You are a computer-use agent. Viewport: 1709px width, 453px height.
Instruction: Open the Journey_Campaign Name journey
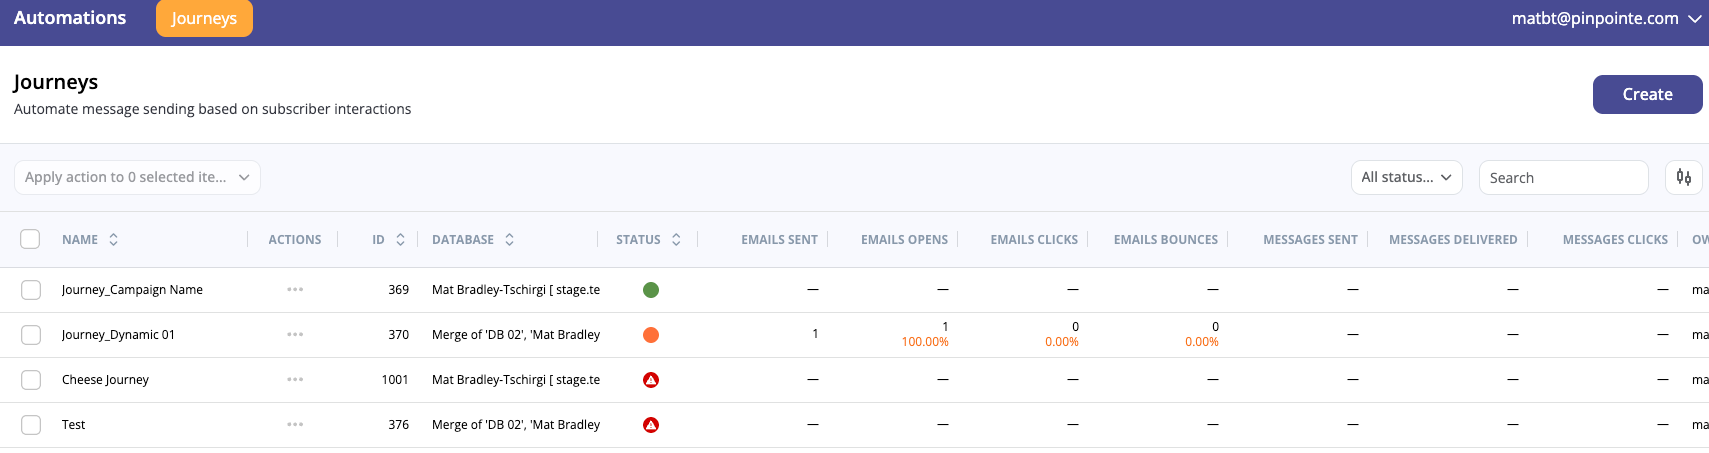pos(132,290)
